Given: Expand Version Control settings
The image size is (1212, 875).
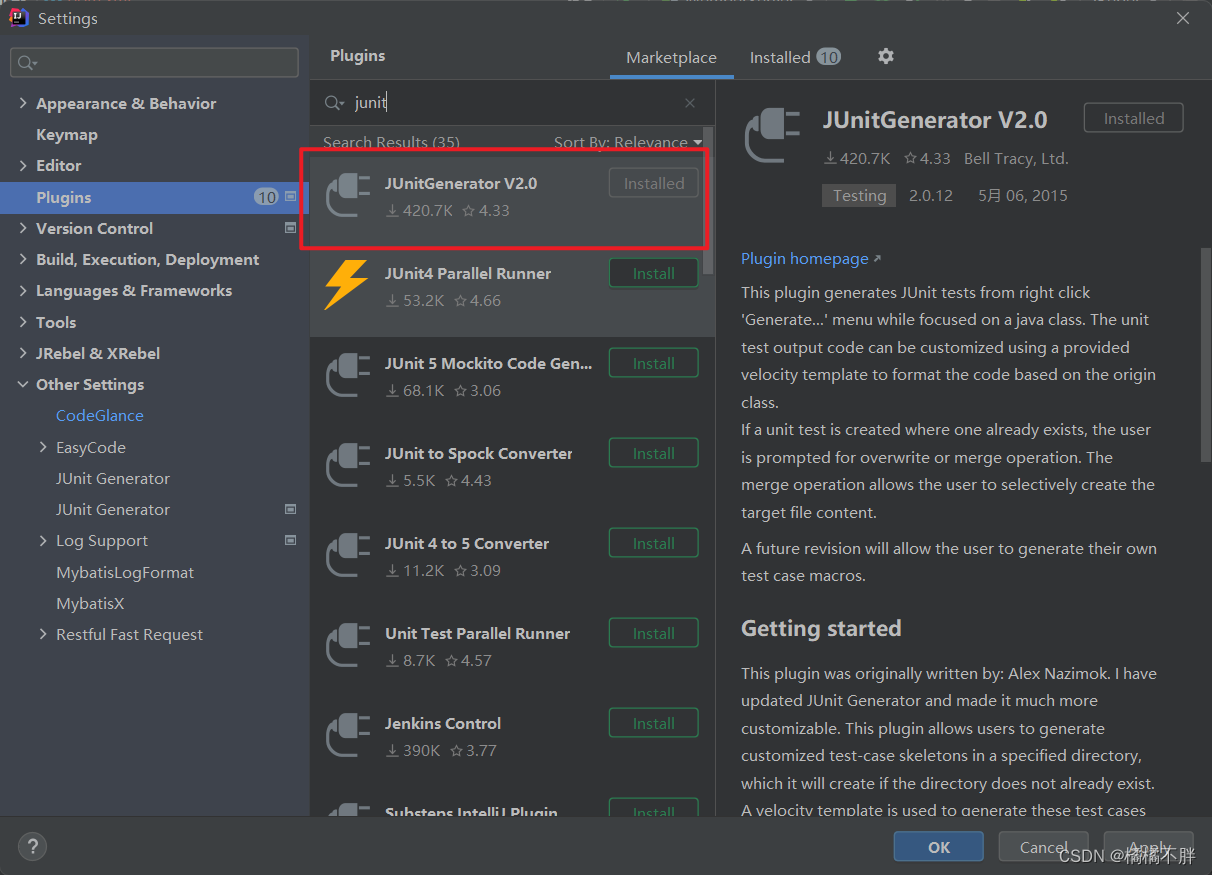Looking at the screenshot, I should pyautogui.click(x=23, y=228).
